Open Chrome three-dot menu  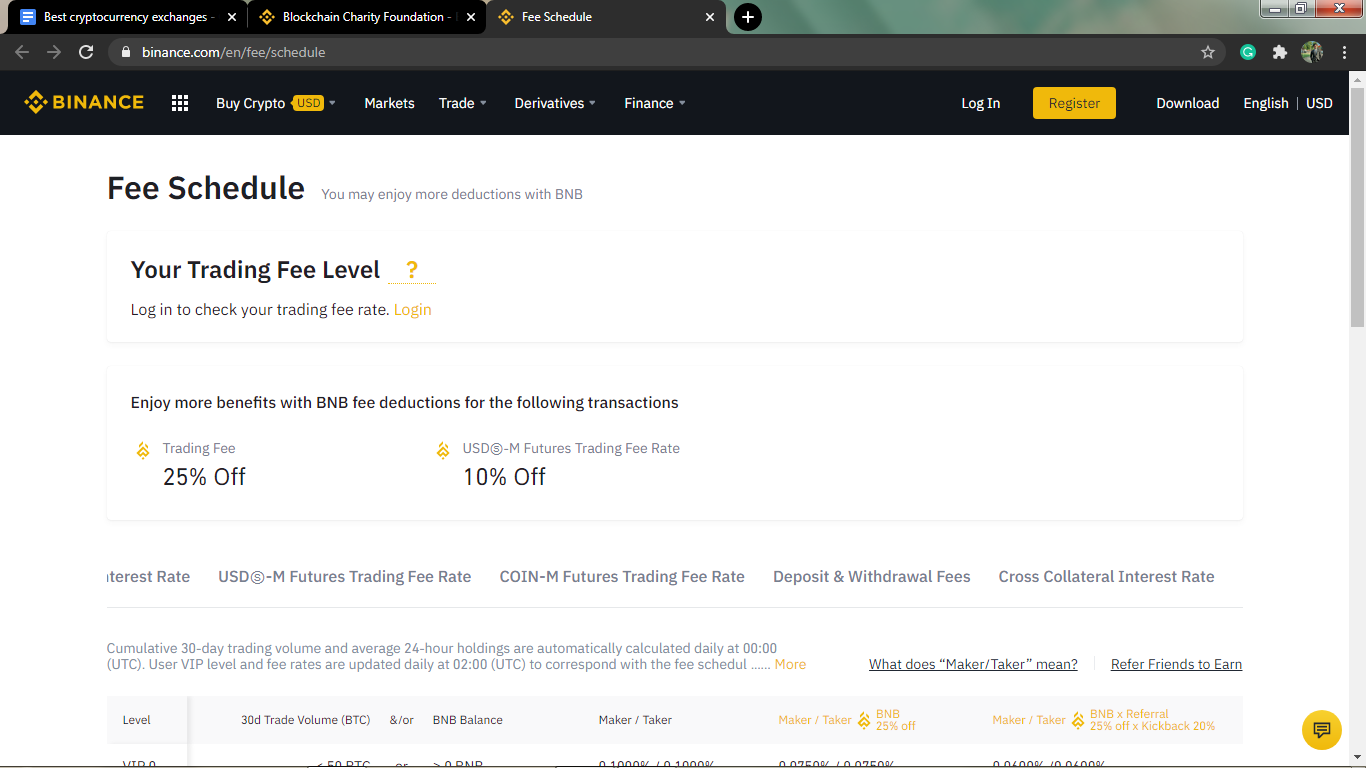(1344, 52)
